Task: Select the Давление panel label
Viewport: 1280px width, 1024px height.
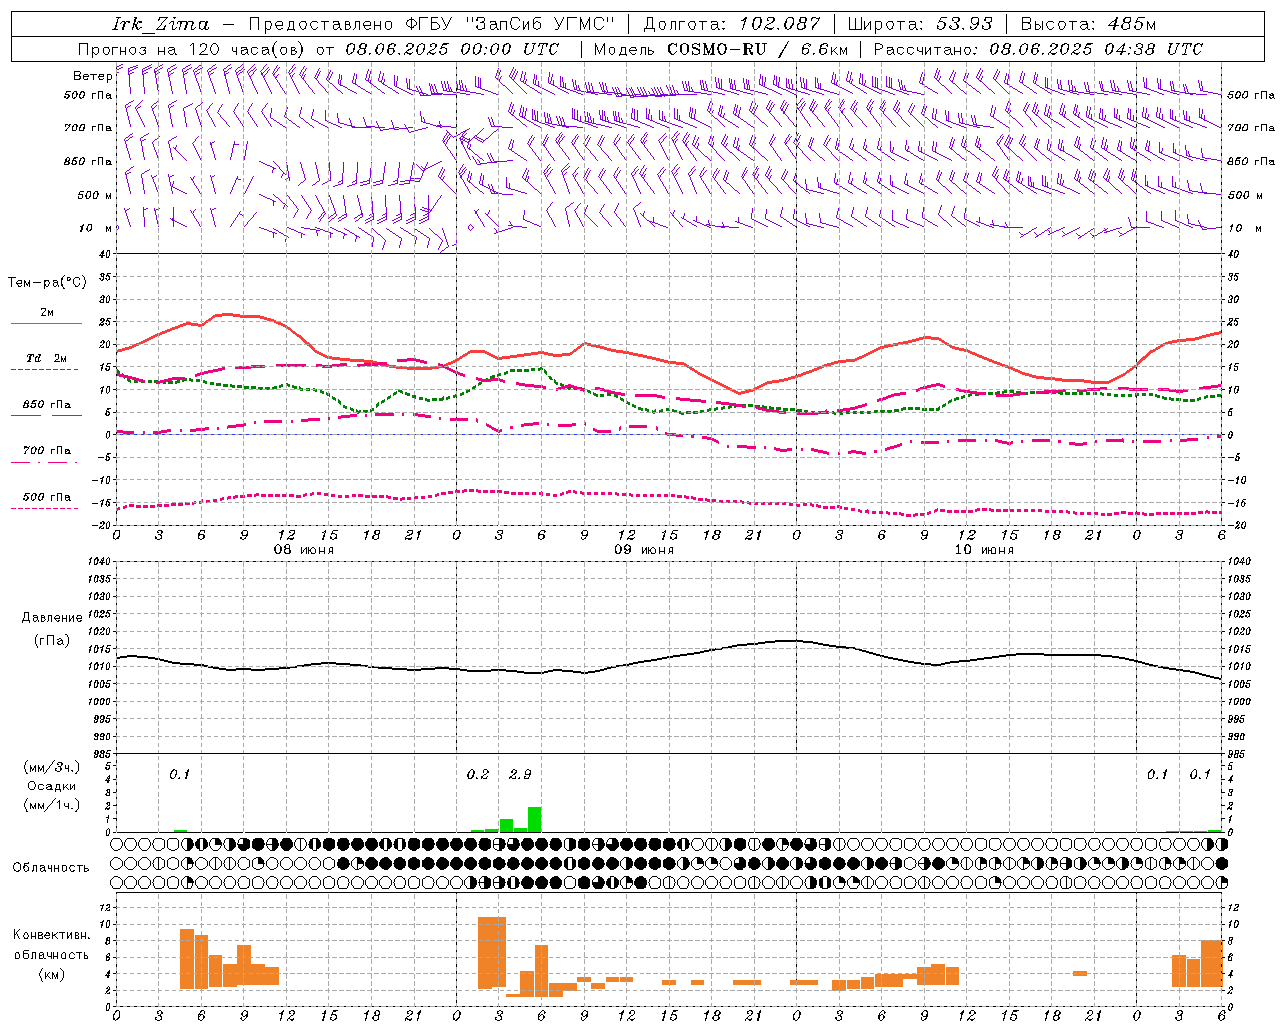Action: [x=52, y=618]
